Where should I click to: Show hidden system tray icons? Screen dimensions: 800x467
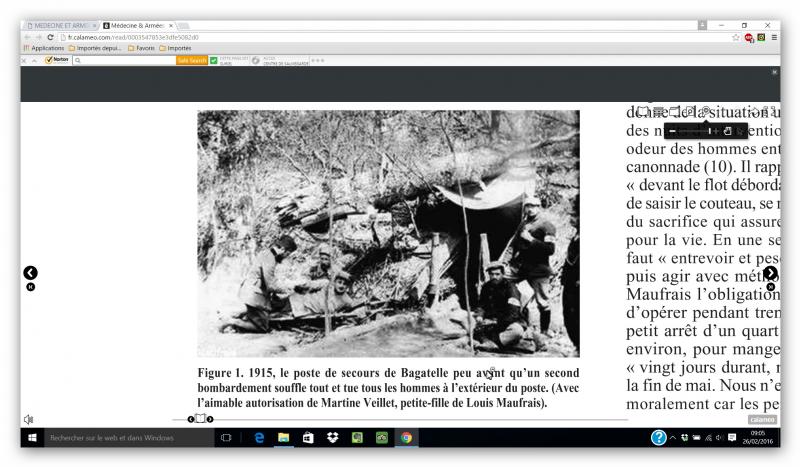[x=673, y=438]
